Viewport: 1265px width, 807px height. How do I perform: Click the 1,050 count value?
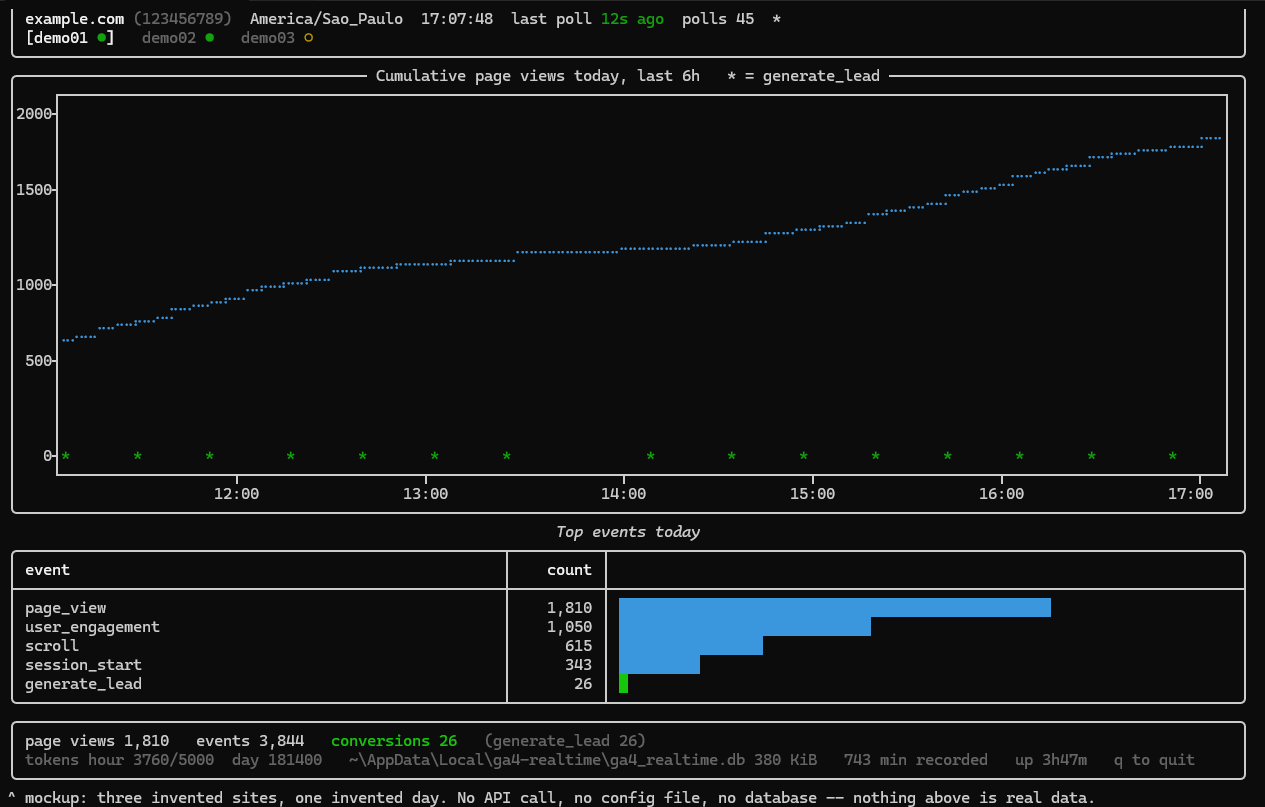click(569, 627)
